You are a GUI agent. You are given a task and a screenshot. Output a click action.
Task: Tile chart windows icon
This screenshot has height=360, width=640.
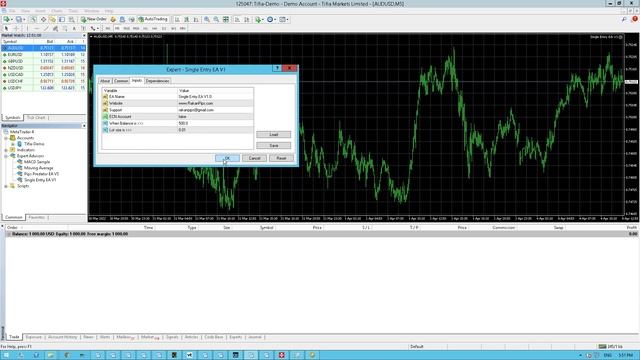pyautogui.click(x=226, y=19)
